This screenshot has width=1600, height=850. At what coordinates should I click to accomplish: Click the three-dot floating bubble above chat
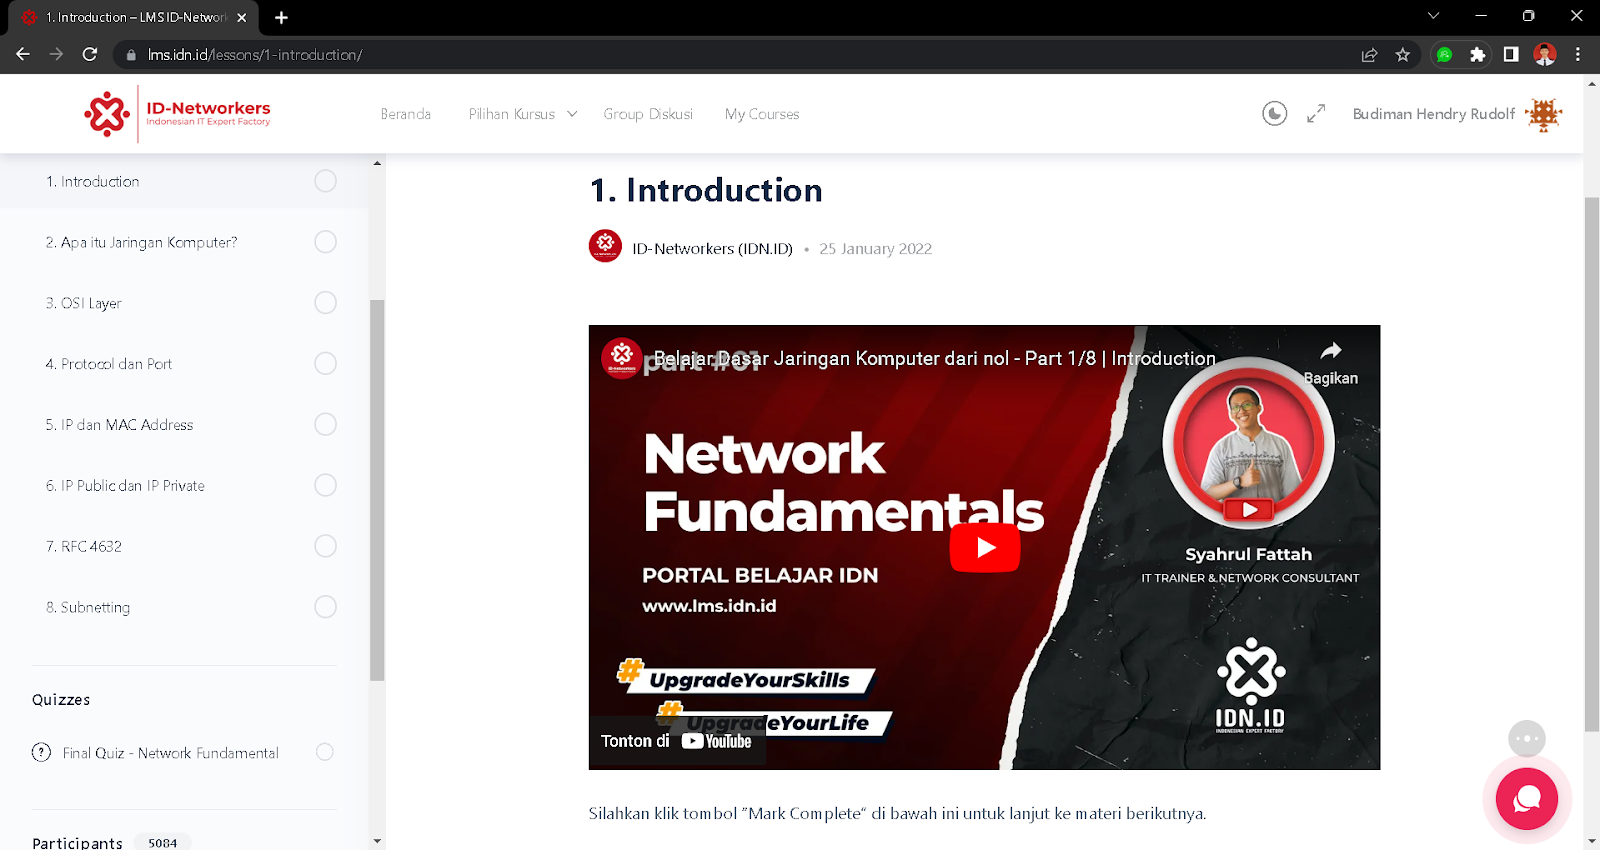(1527, 739)
